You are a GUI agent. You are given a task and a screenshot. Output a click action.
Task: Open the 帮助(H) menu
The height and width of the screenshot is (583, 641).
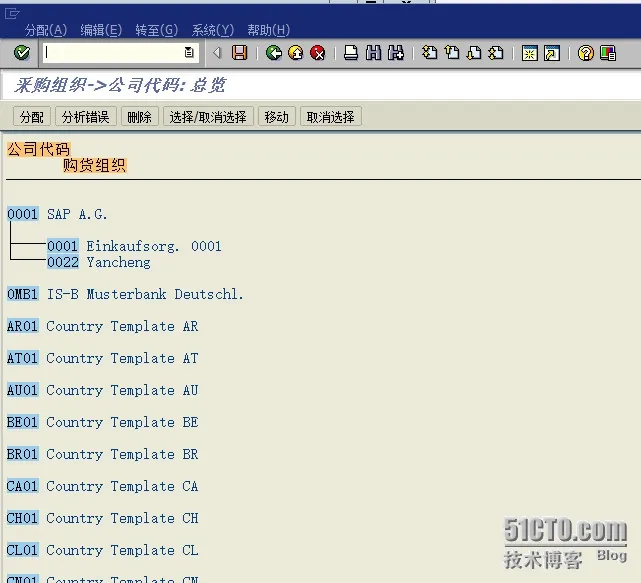269,30
